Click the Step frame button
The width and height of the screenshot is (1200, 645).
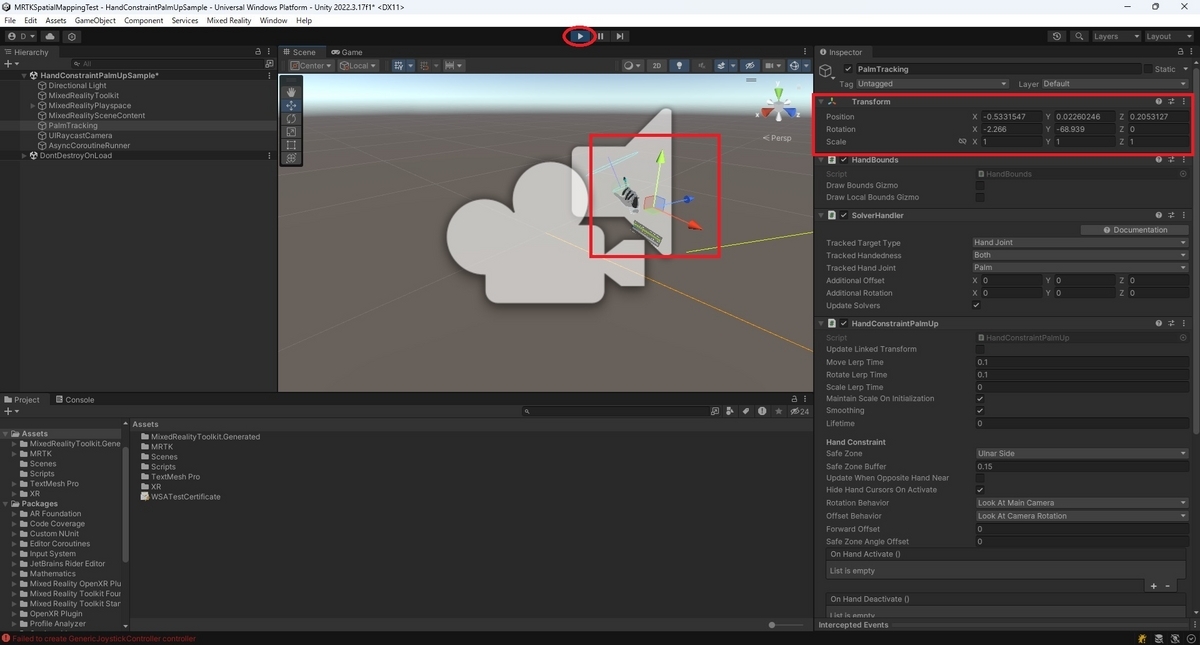(620, 36)
